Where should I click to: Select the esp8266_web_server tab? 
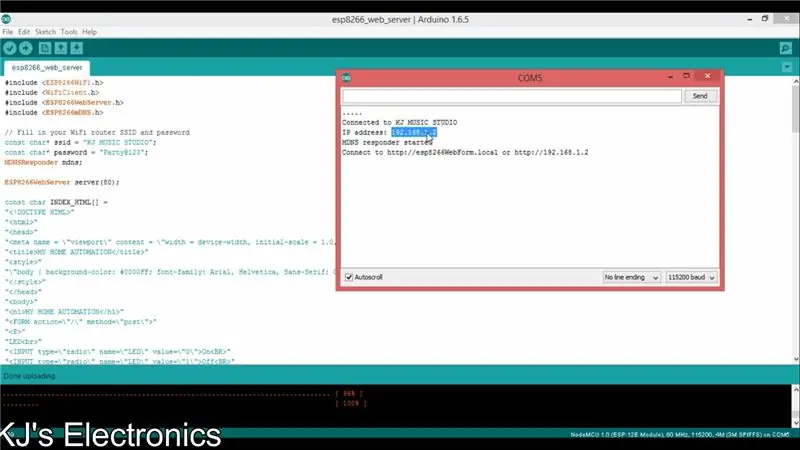(47, 67)
